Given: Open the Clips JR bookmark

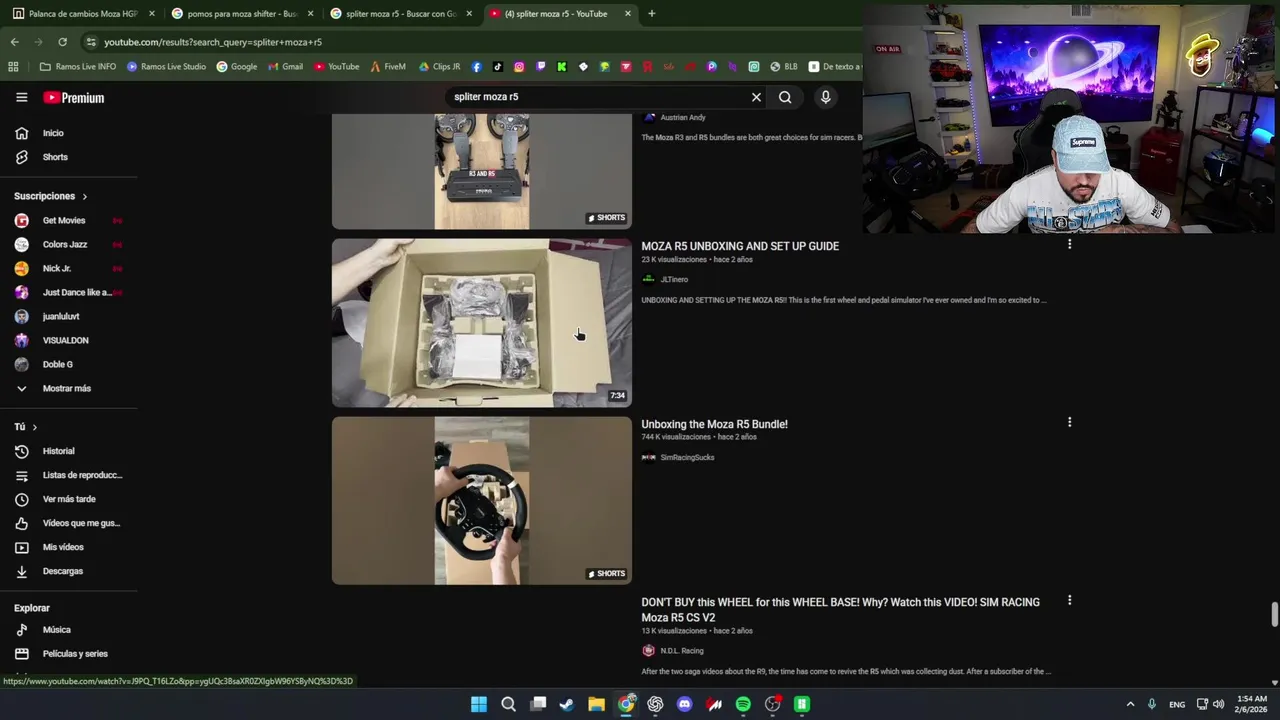Looking at the screenshot, I should (440, 67).
